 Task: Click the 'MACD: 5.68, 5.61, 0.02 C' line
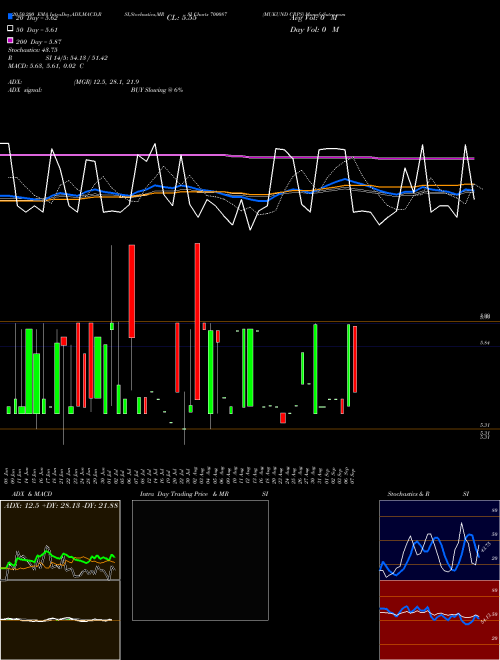pyautogui.click(x=46, y=66)
